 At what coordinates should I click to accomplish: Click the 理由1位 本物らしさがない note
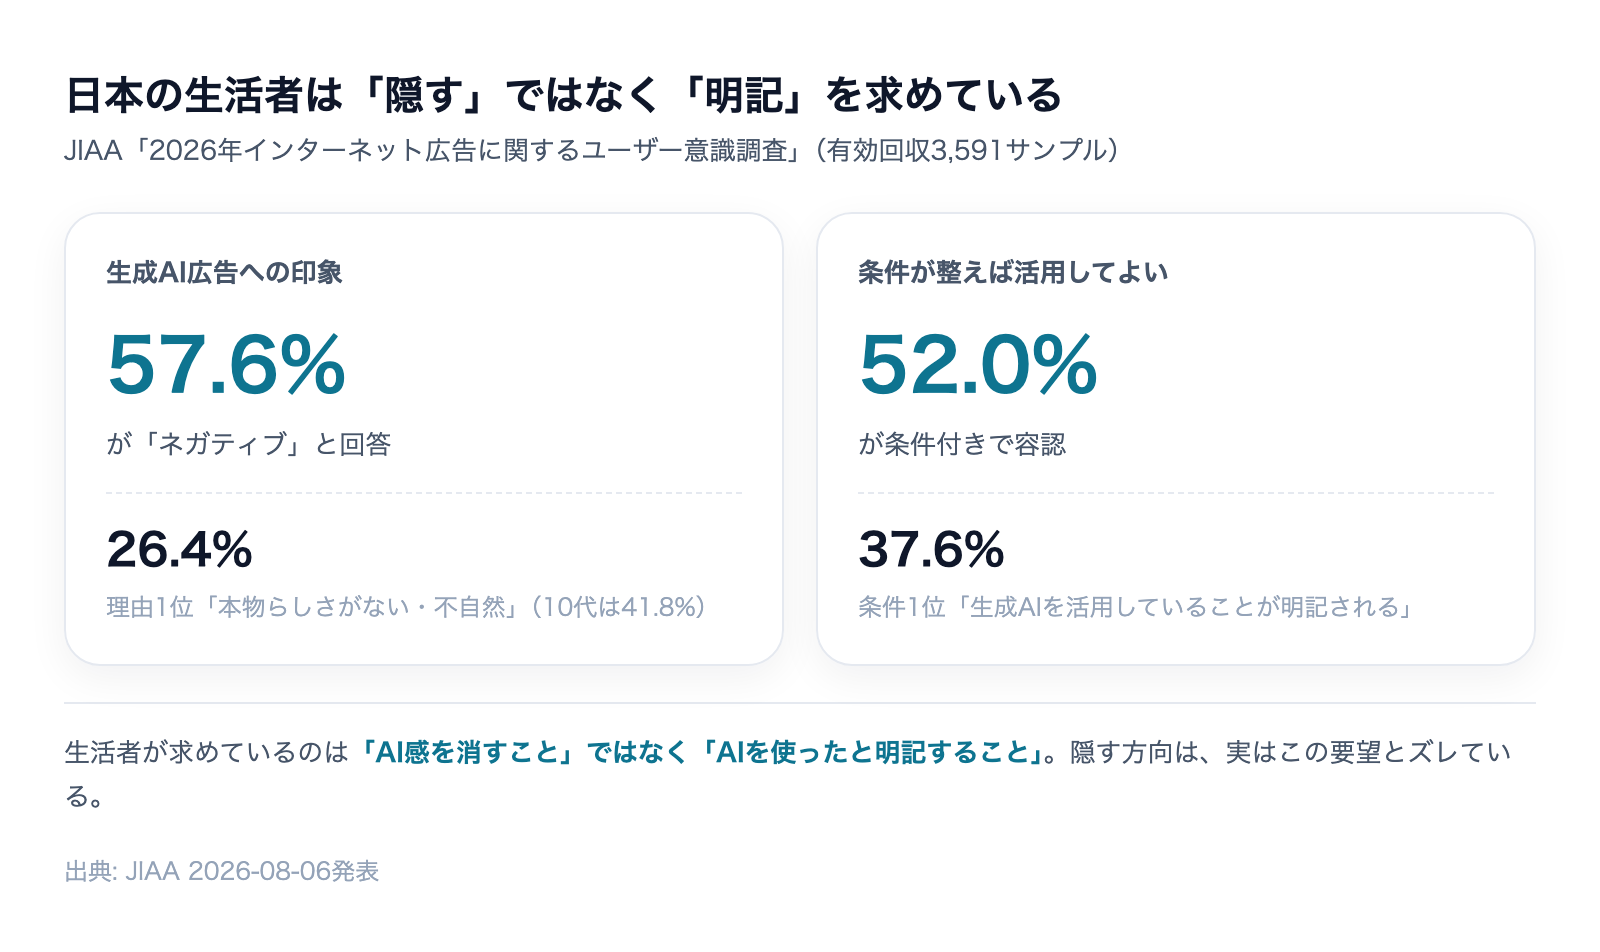(x=407, y=607)
